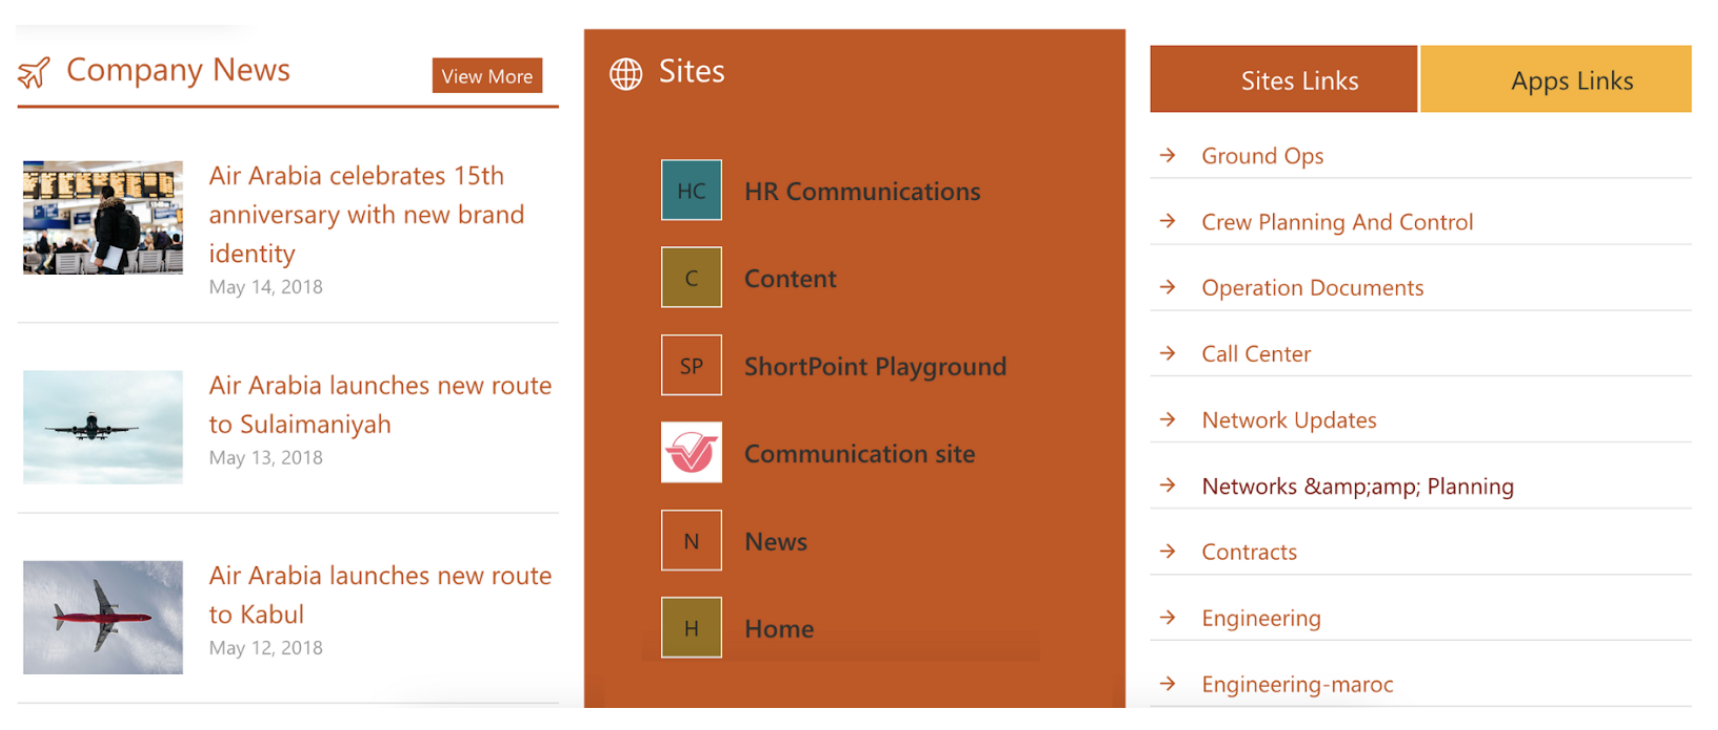The height and width of the screenshot is (730, 1718).
Task: Click the arrow beside Crew Planning And Control
Action: 1167,221
